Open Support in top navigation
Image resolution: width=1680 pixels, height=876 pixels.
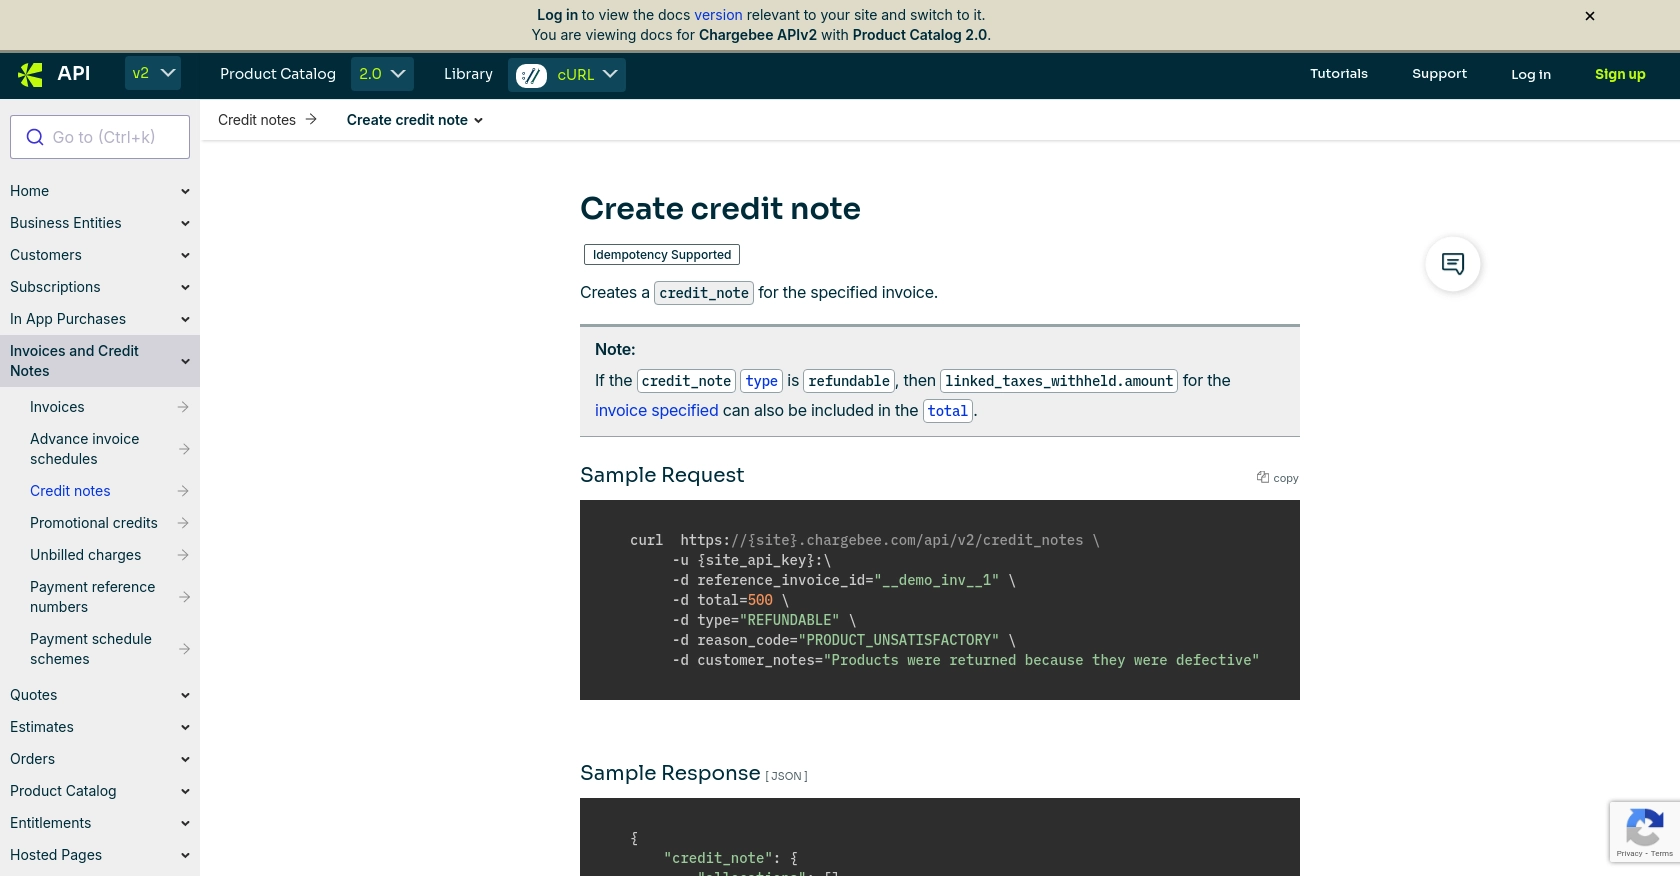tap(1439, 74)
